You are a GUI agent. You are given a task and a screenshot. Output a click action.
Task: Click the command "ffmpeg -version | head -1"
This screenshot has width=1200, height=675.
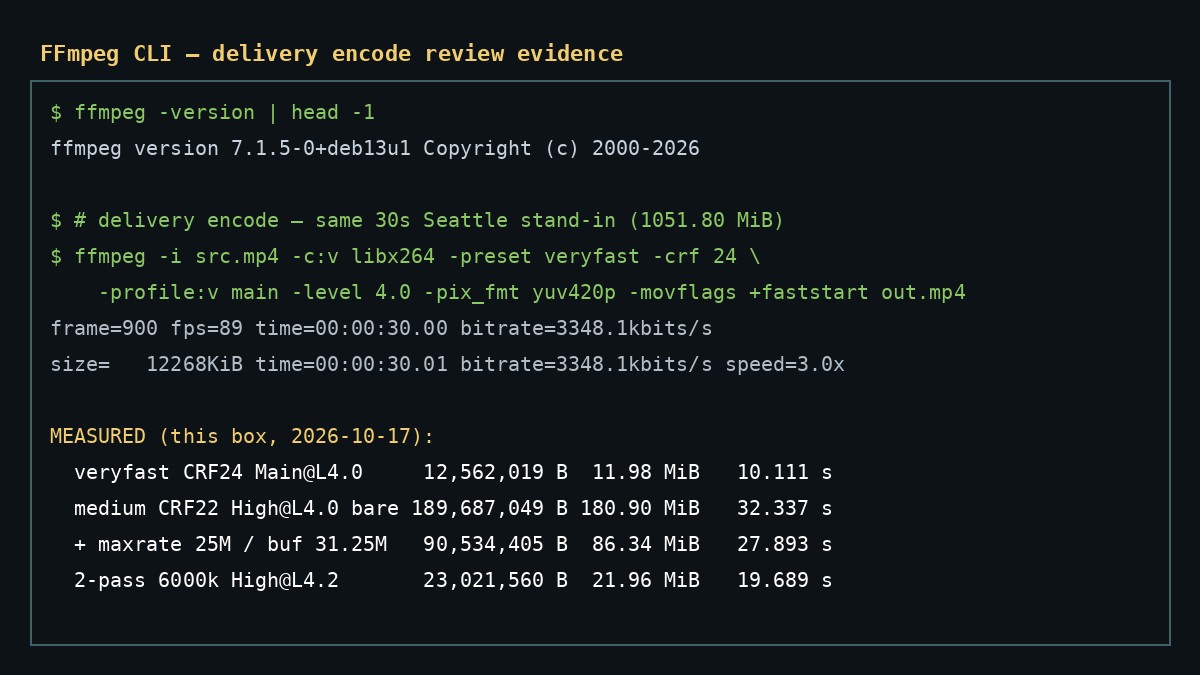pos(225,113)
